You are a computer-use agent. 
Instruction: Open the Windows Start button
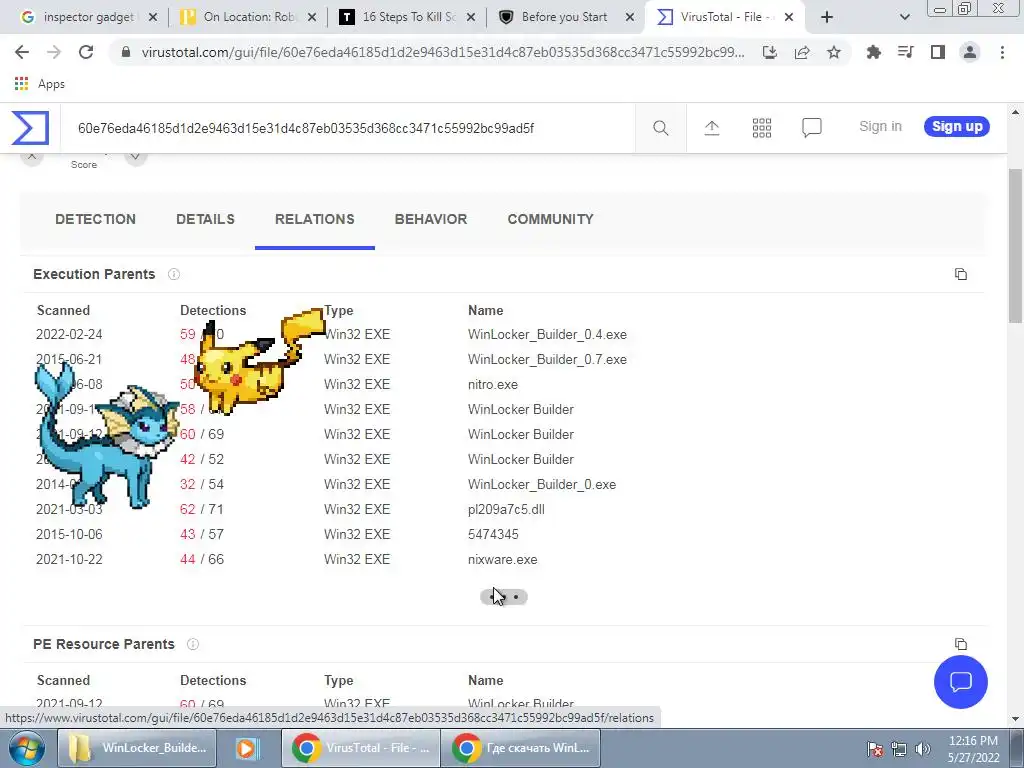[x=26, y=748]
